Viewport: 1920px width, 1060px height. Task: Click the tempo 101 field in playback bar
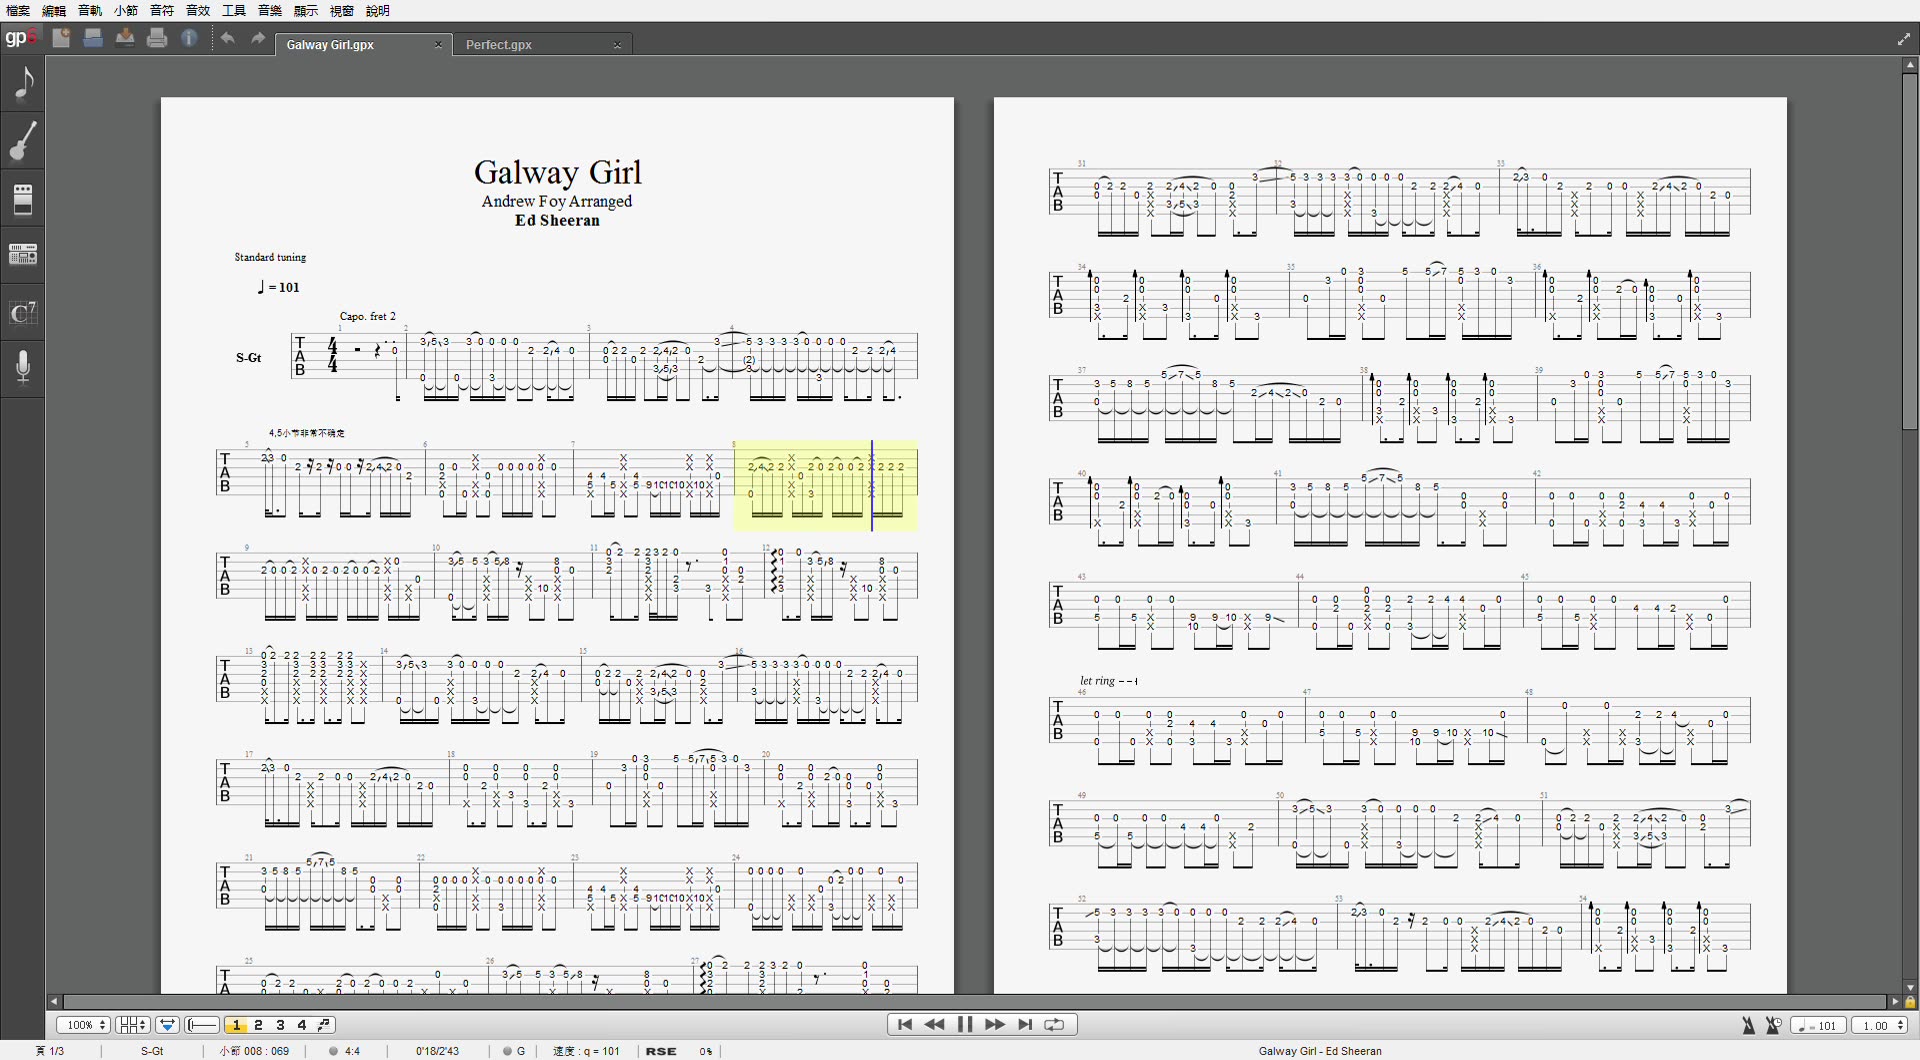point(1819,1026)
